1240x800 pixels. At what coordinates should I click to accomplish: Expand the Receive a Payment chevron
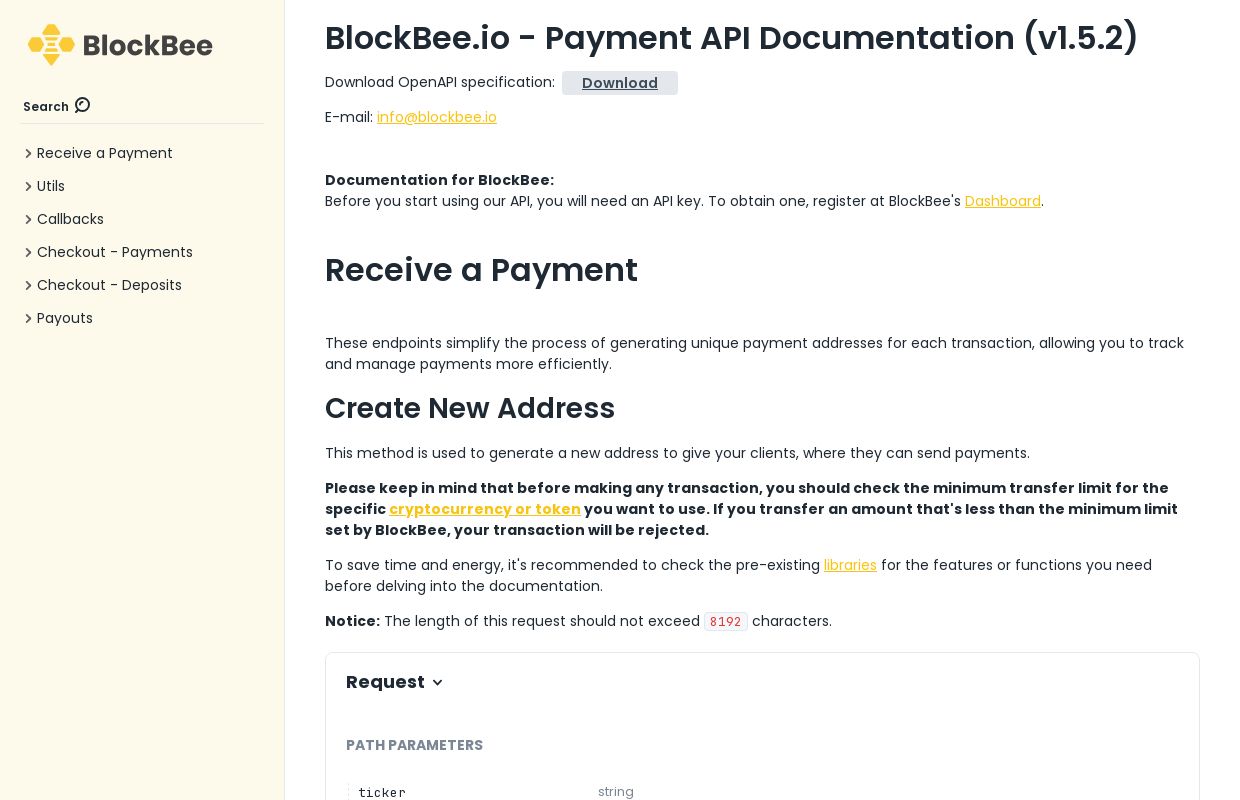point(28,154)
